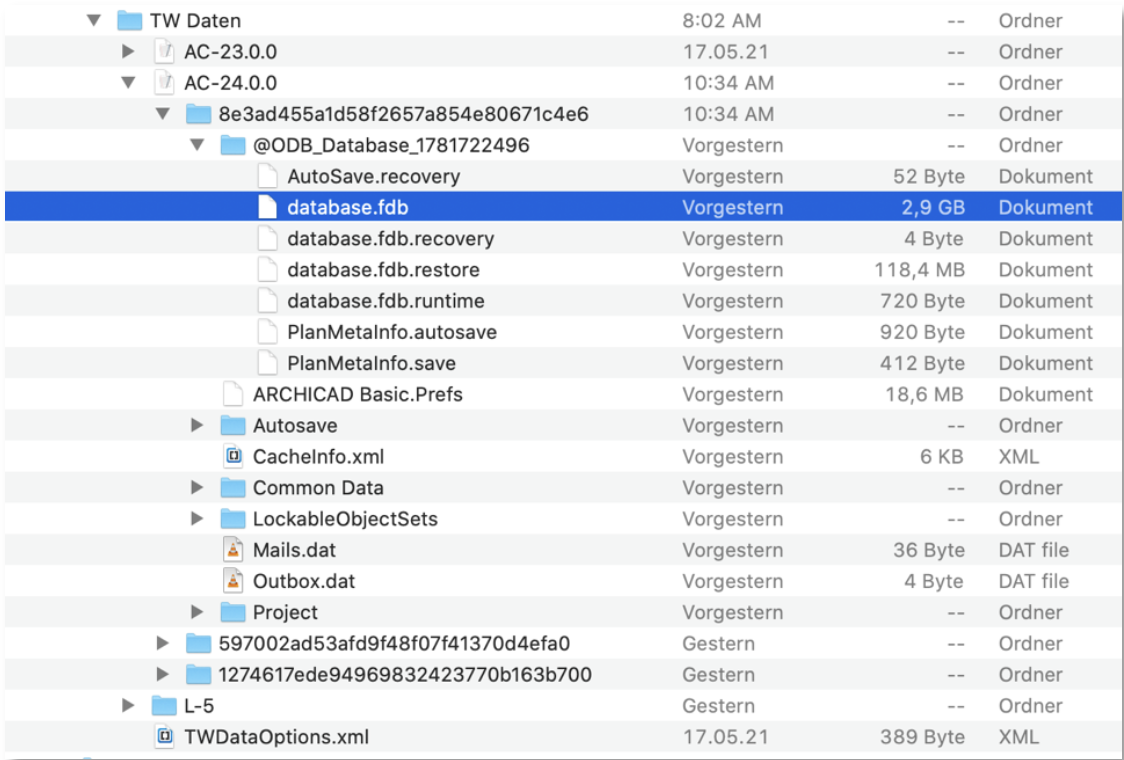Select the file name AutoSave.recovery

click(x=373, y=176)
